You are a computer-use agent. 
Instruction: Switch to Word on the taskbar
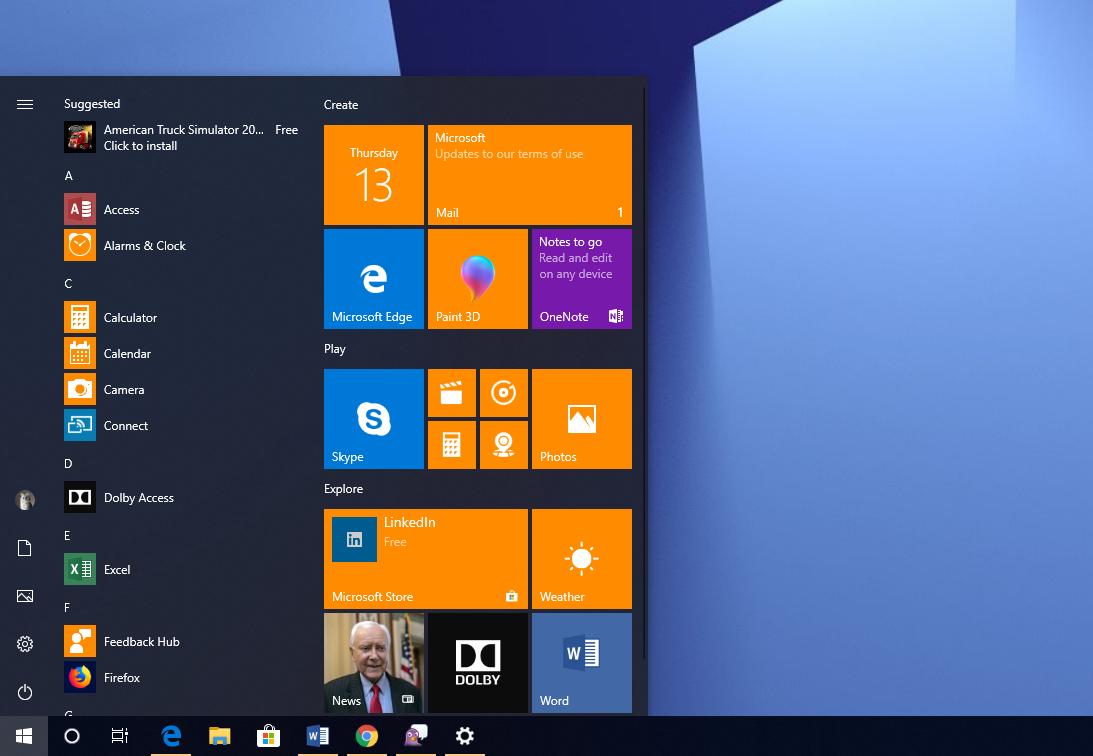318,736
